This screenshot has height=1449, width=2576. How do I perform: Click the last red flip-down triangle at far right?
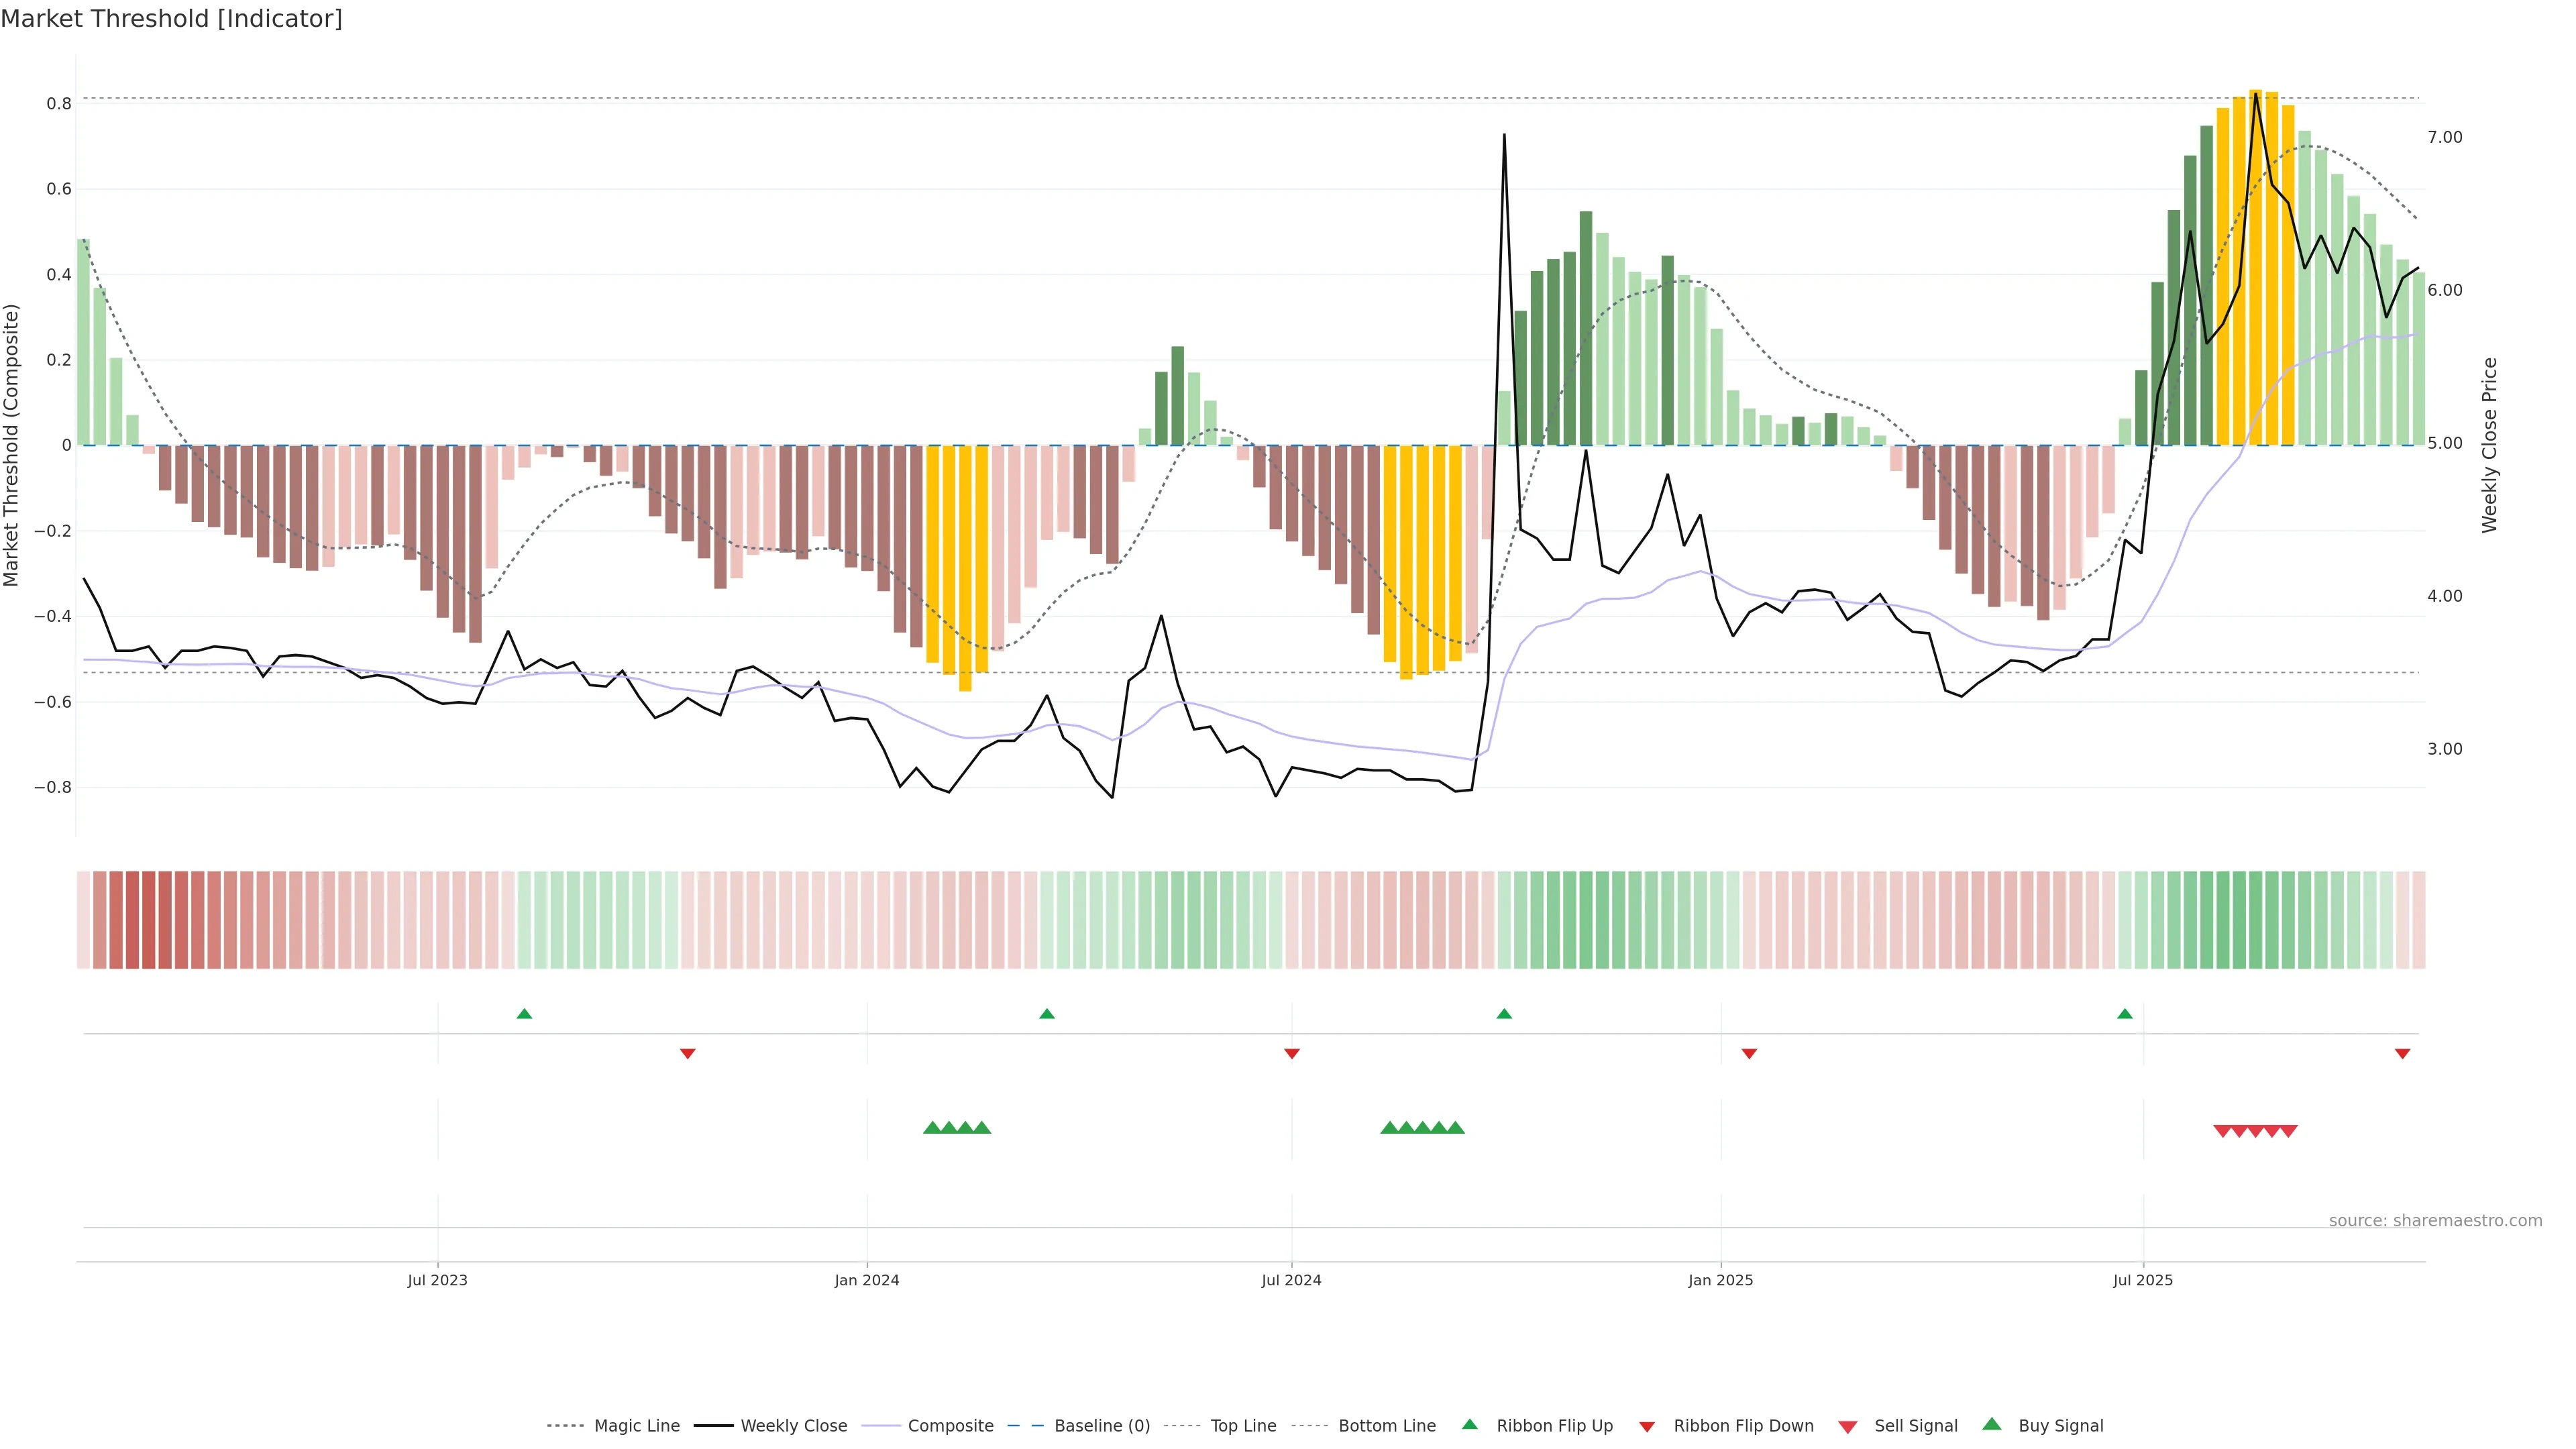click(x=2402, y=1053)
